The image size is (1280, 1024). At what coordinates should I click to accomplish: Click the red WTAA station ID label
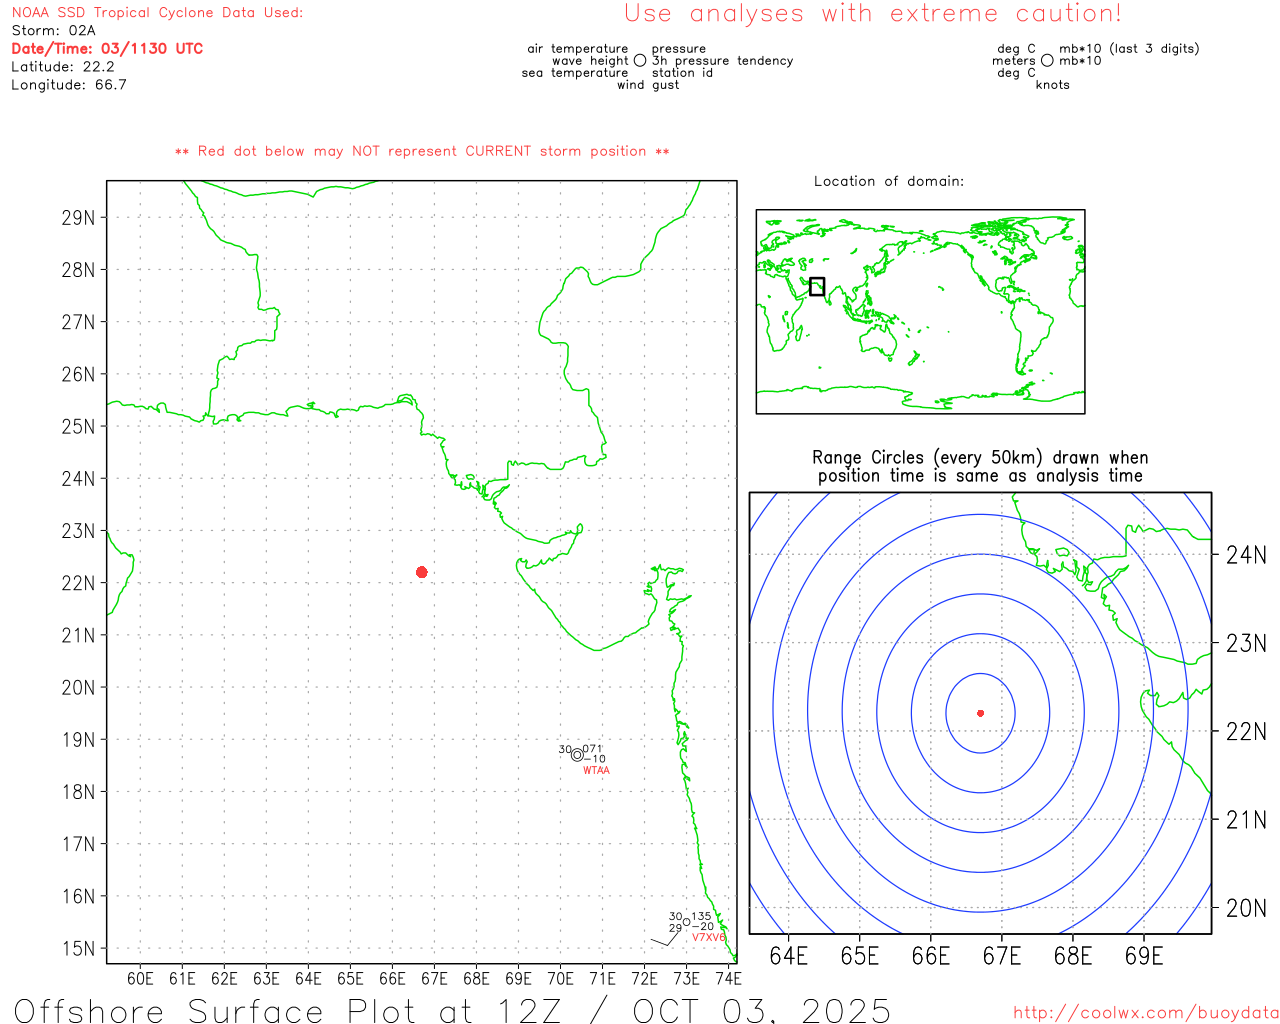596,771
